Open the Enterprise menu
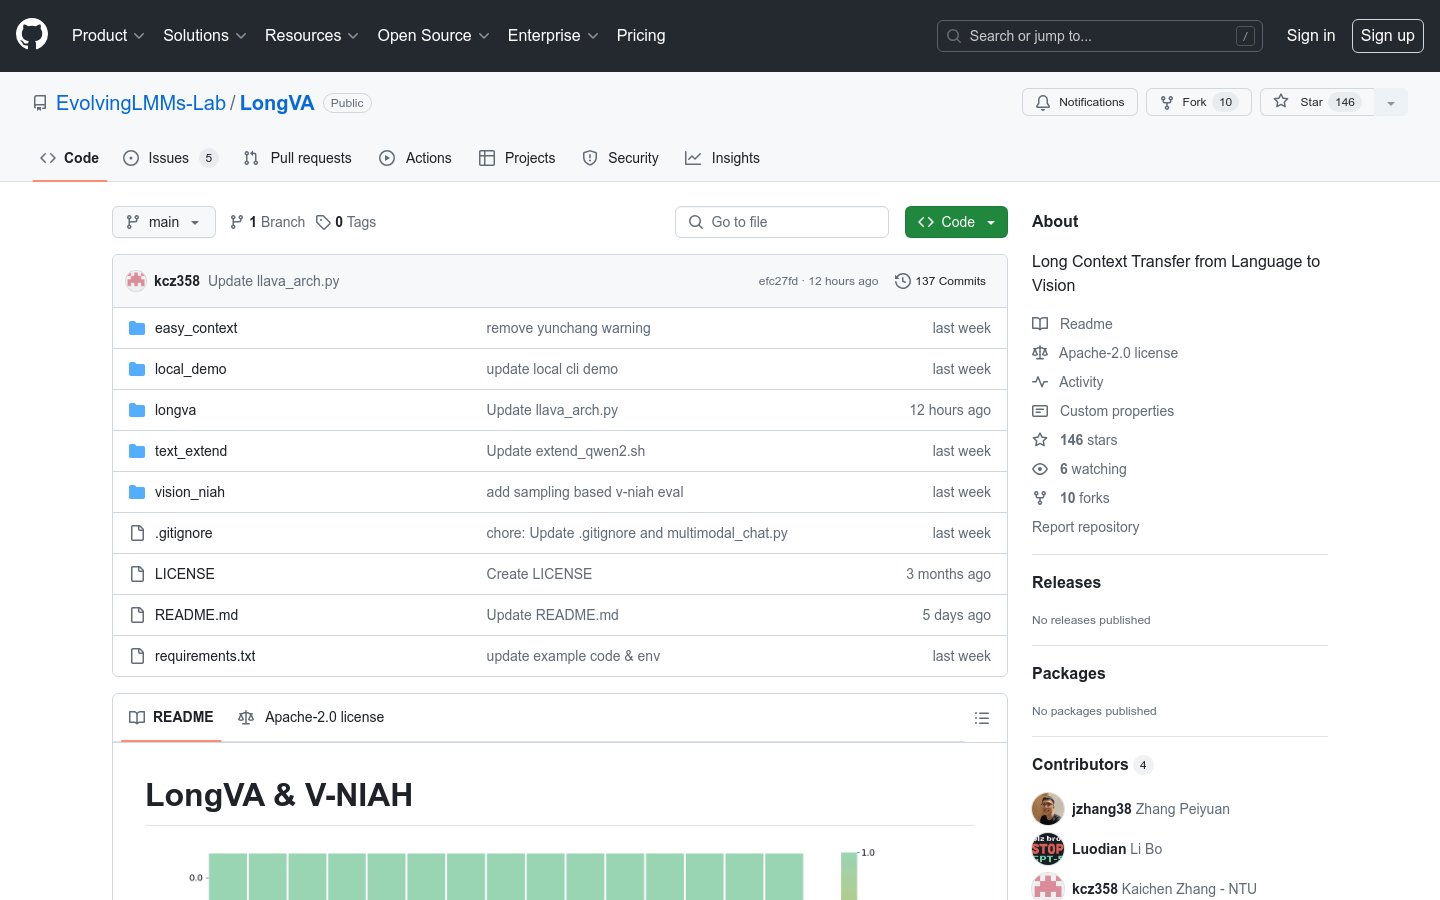The image size is (1440, 900). (553, 35)
